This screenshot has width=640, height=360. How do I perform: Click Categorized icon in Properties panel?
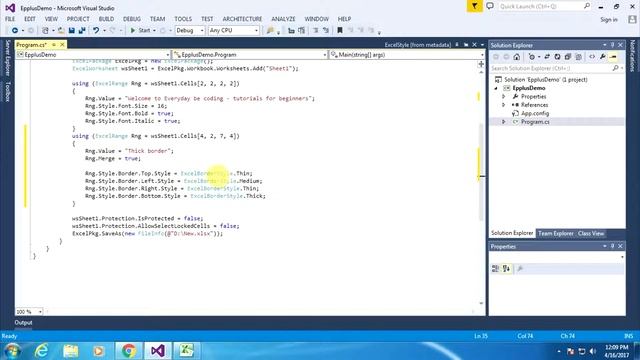pyautogui.click(x=496, y=269)
